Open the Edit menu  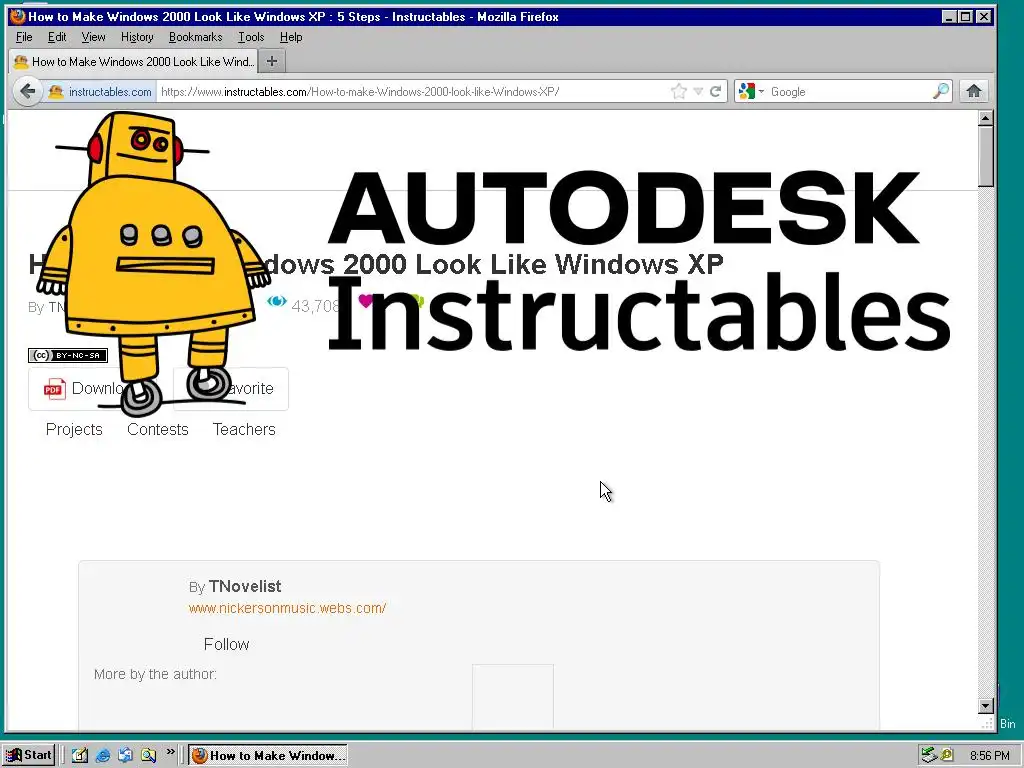(x=57, y=37)
